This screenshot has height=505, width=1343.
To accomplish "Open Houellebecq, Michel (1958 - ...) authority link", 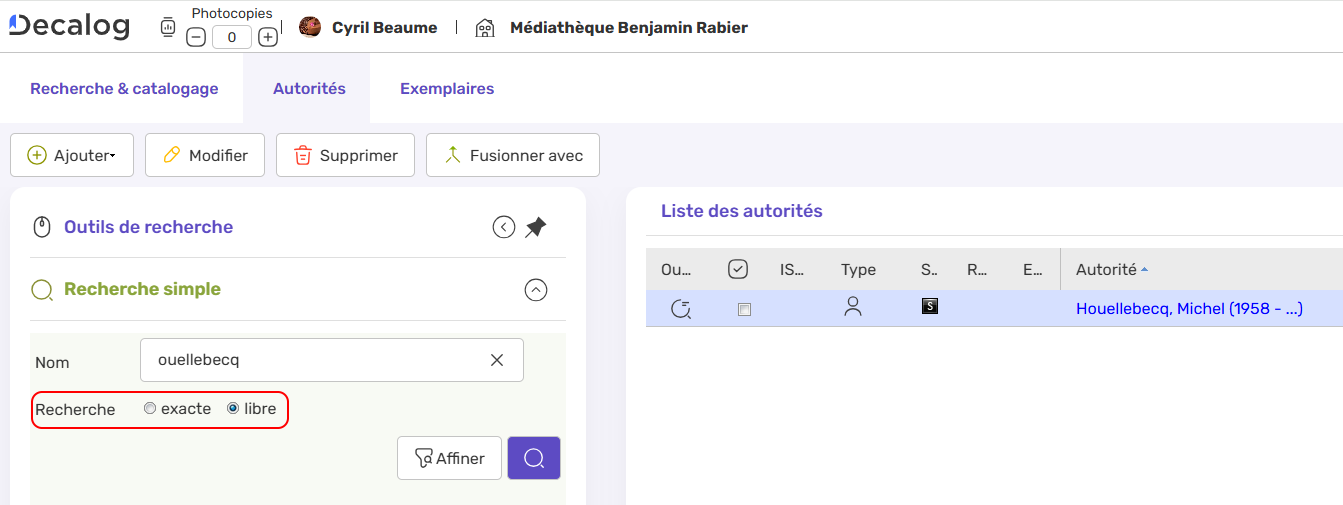I will coord(1189,308).
